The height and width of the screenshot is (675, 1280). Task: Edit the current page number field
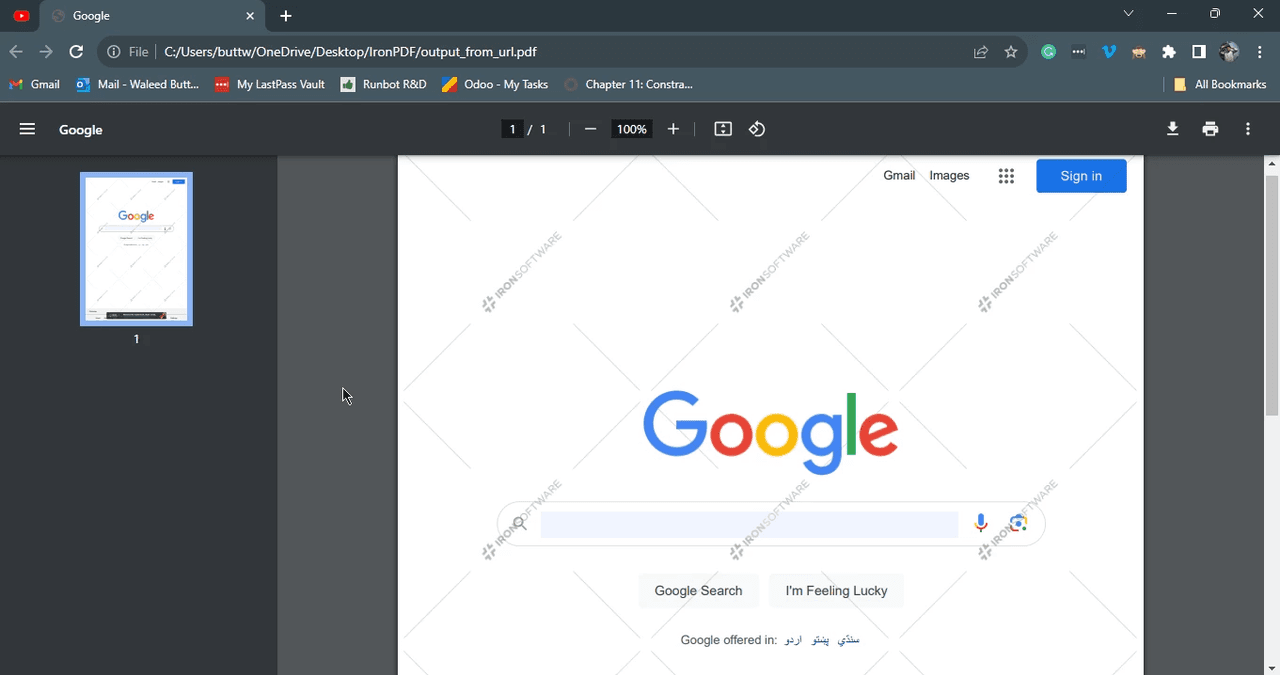click(512, 129)
